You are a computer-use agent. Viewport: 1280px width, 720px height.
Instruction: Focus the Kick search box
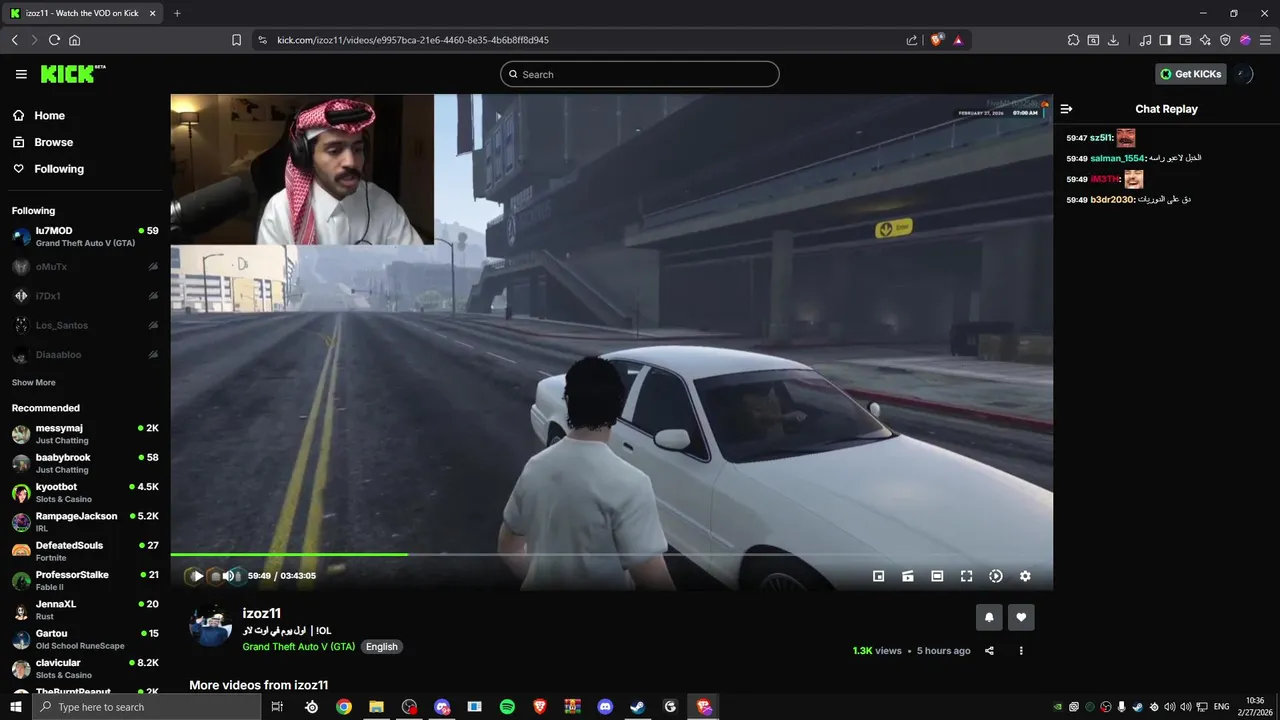[640, 74]
